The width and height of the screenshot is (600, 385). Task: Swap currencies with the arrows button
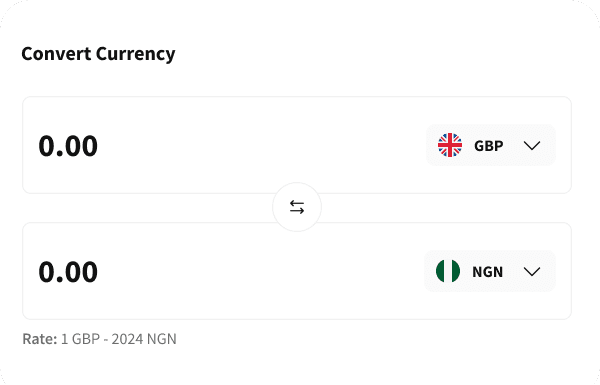[x=297, y=207]
